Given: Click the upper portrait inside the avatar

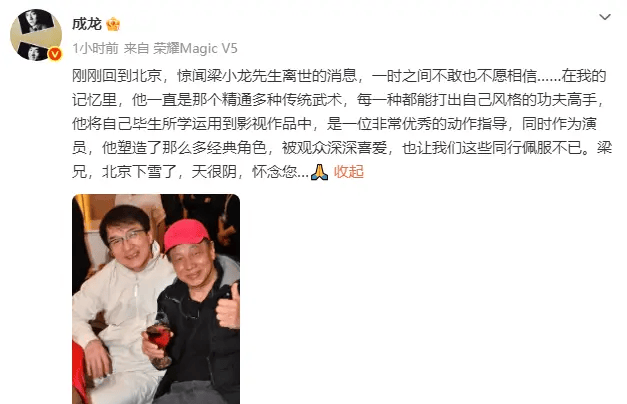Looking at the screenshot, I should point(37,21).
